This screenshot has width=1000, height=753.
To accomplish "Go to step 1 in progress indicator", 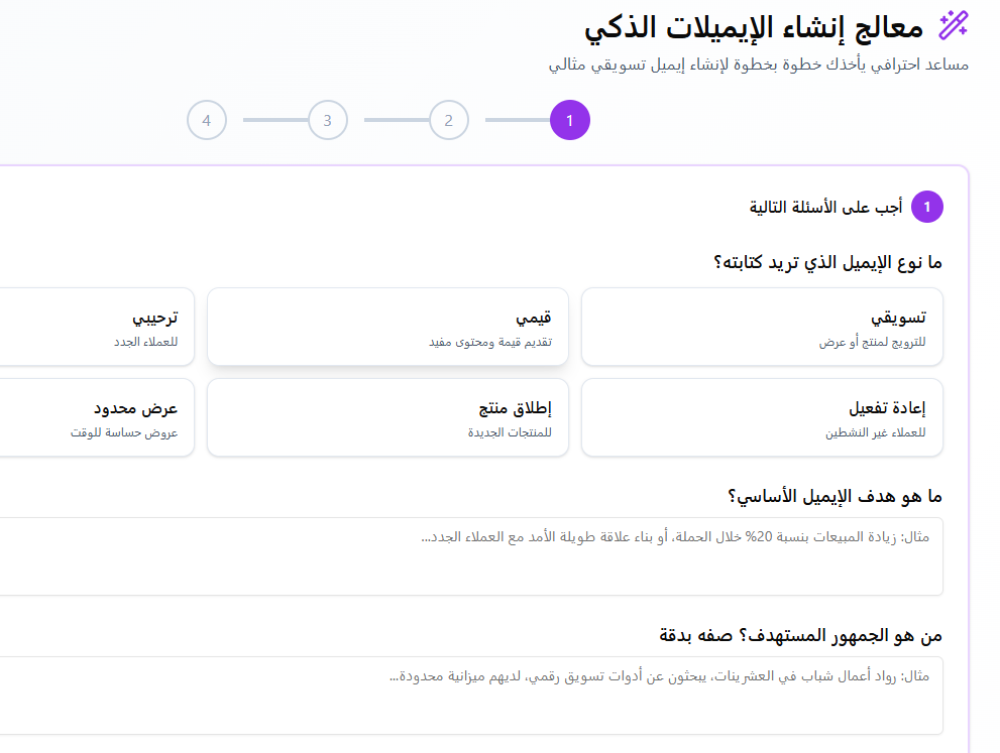I will click(x=570, y=121).
